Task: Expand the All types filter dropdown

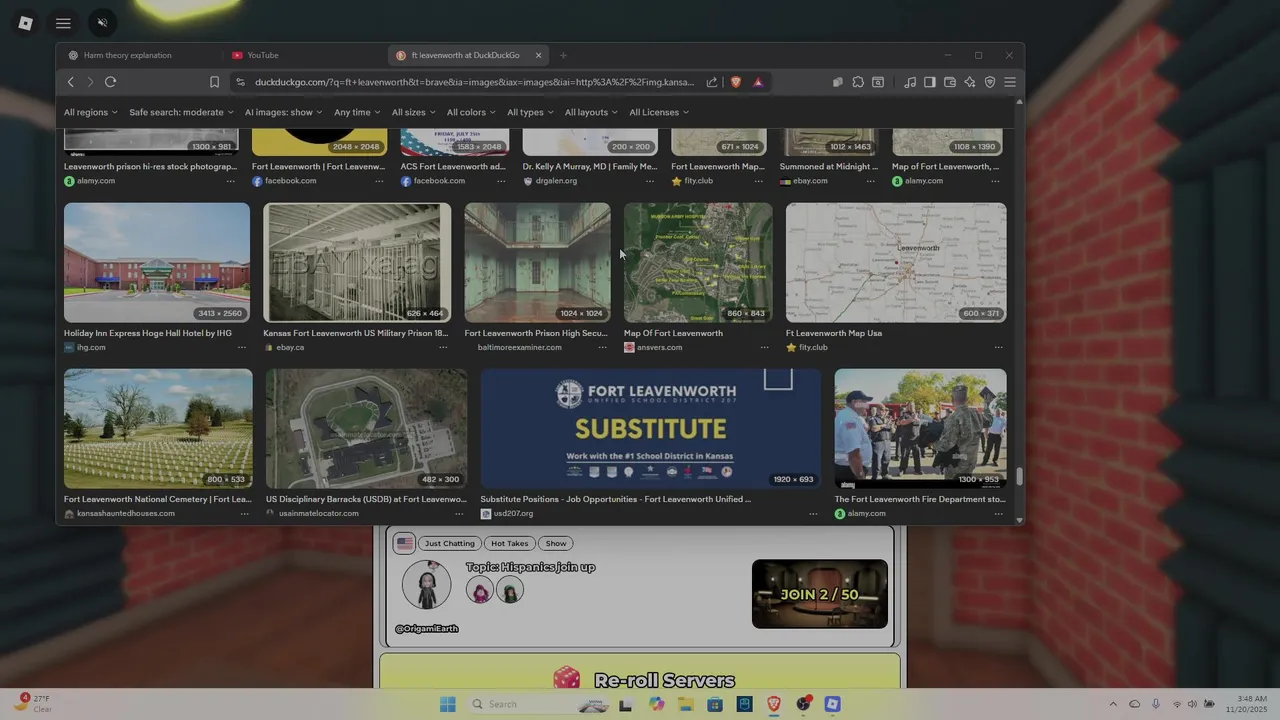Action: [x=530, y=112]
